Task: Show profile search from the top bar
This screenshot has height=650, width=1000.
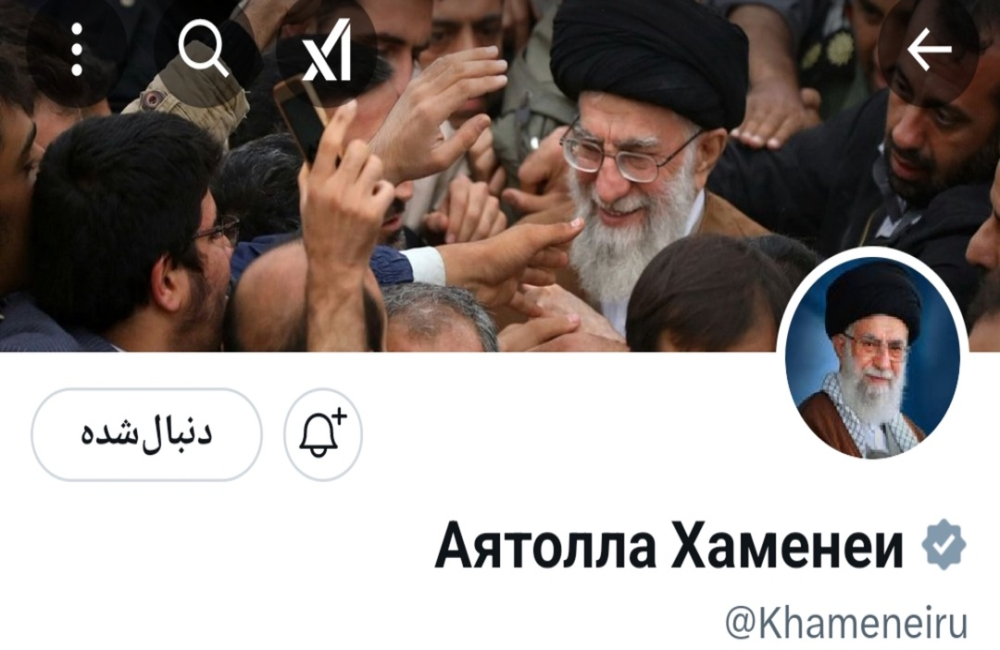Action: 203,50
